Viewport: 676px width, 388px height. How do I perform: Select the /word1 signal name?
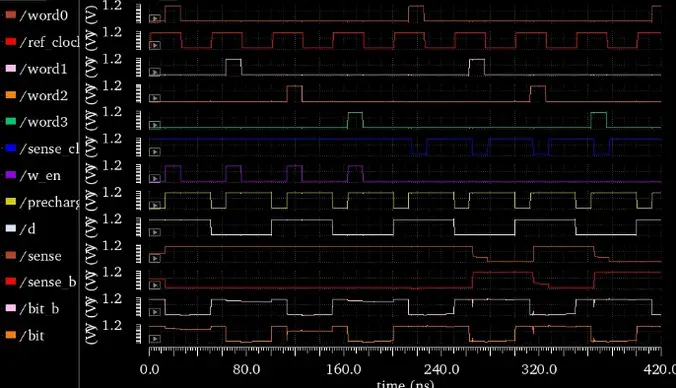pos(44,69)
